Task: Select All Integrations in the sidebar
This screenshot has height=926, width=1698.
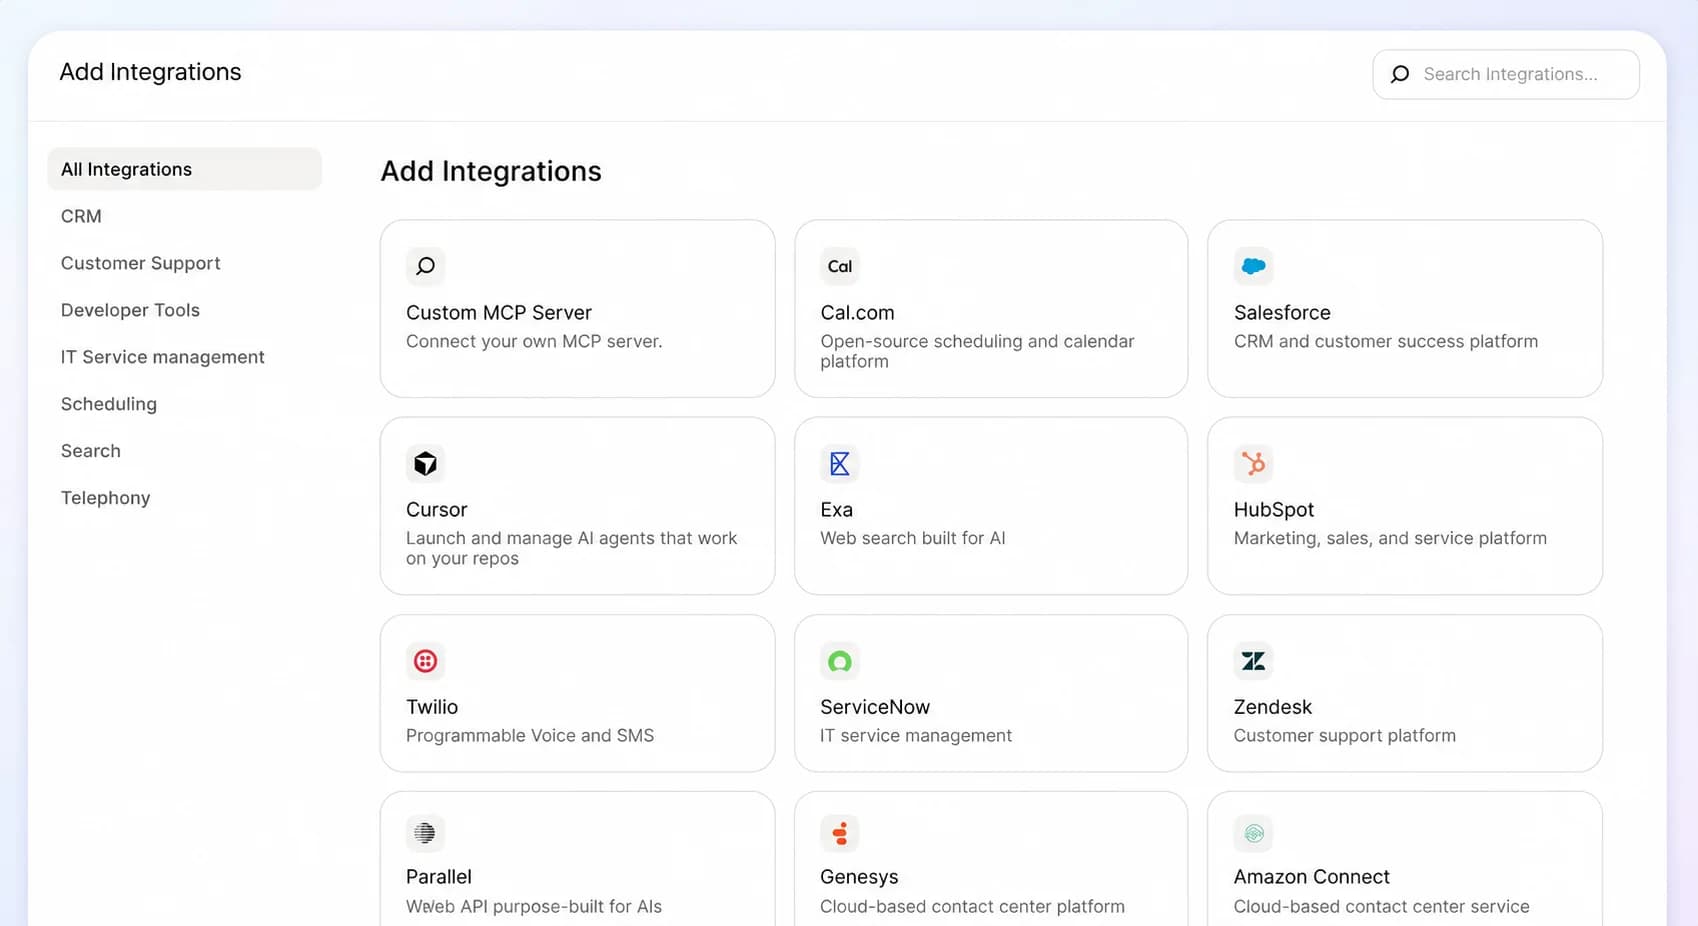Action: [184, 169]
